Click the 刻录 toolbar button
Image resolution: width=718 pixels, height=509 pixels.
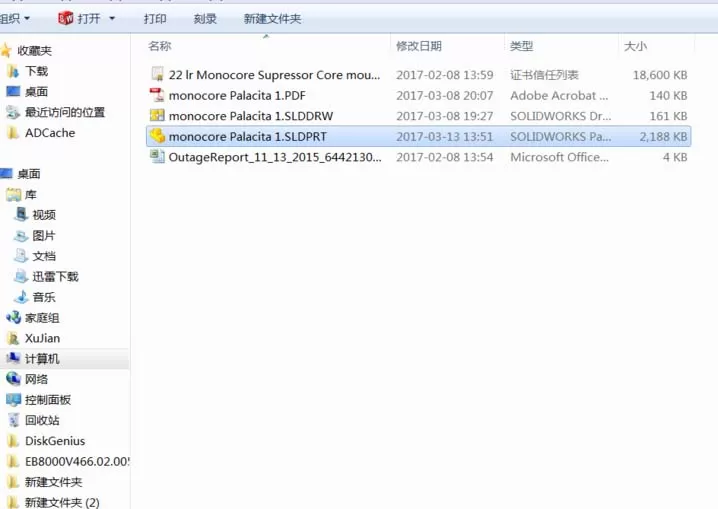[x=205, y=19]
